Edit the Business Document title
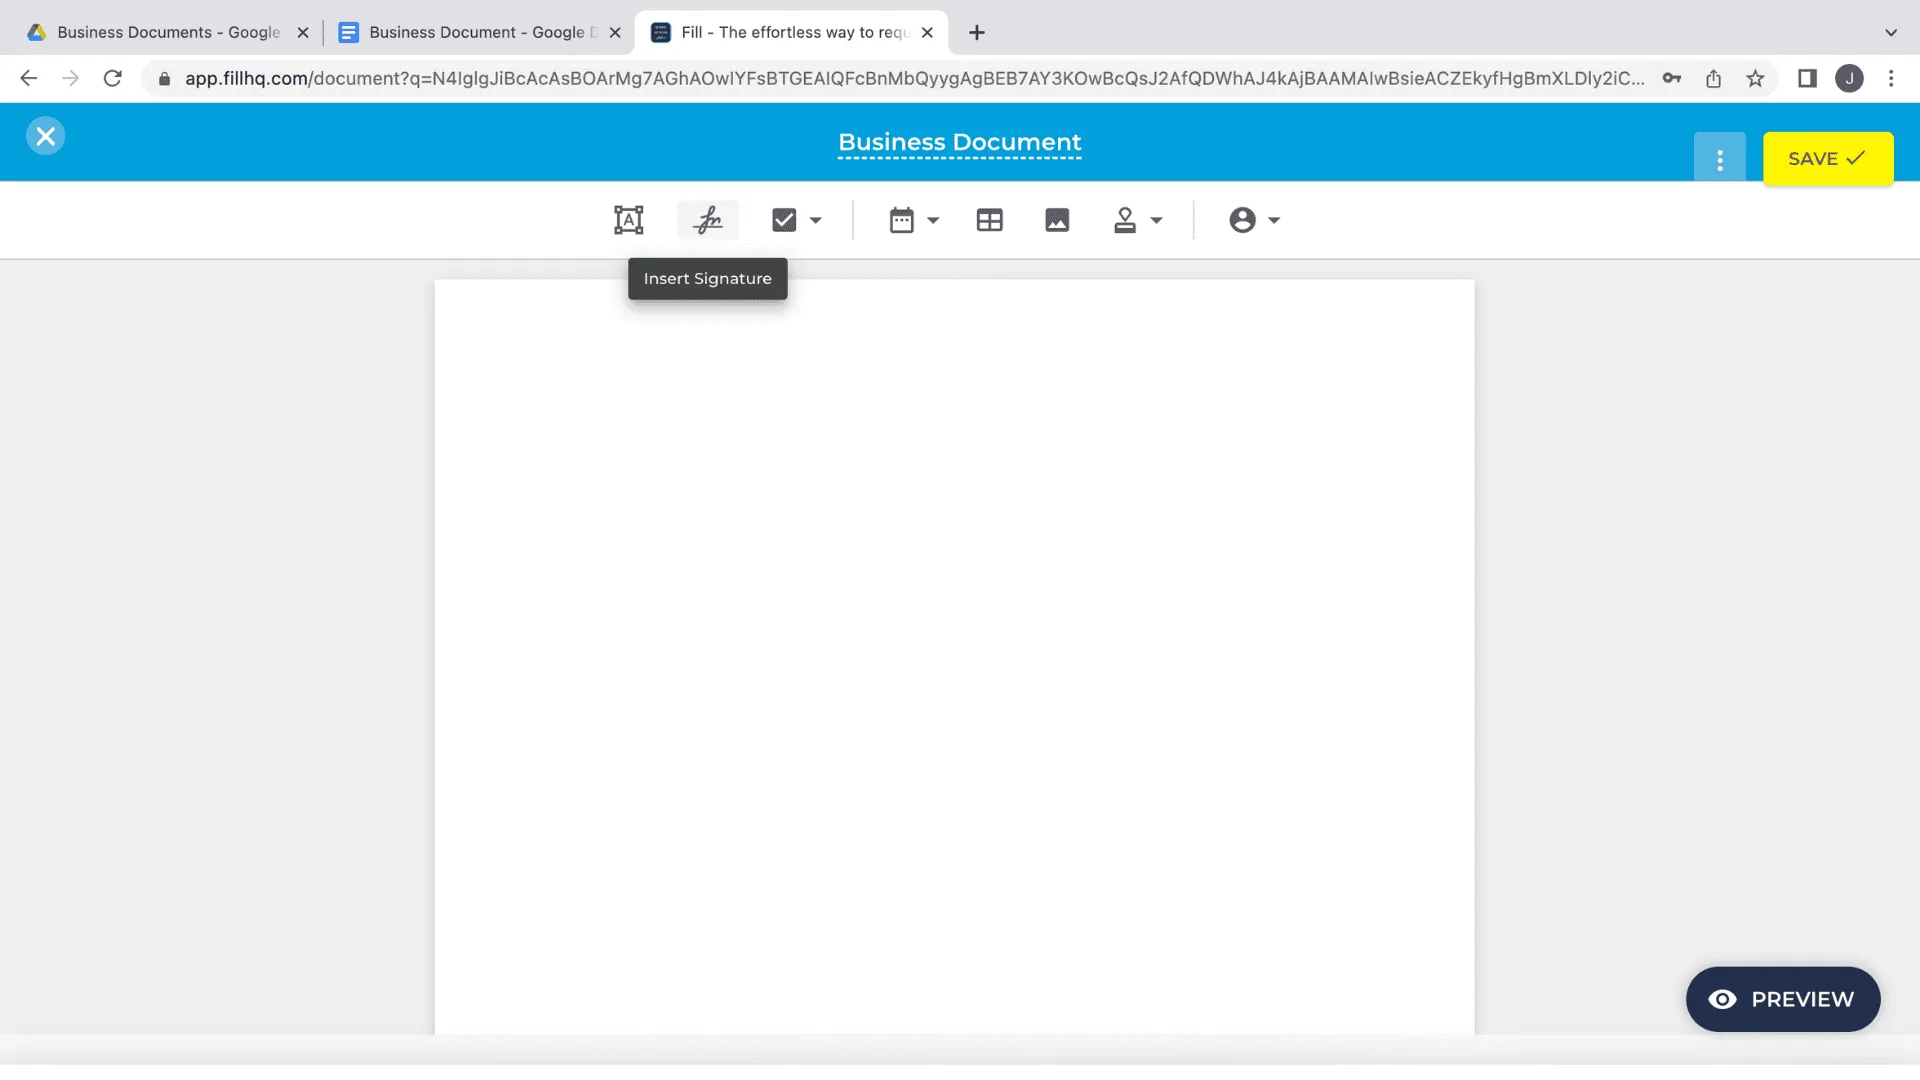1920x1080 pixels. 959,142
